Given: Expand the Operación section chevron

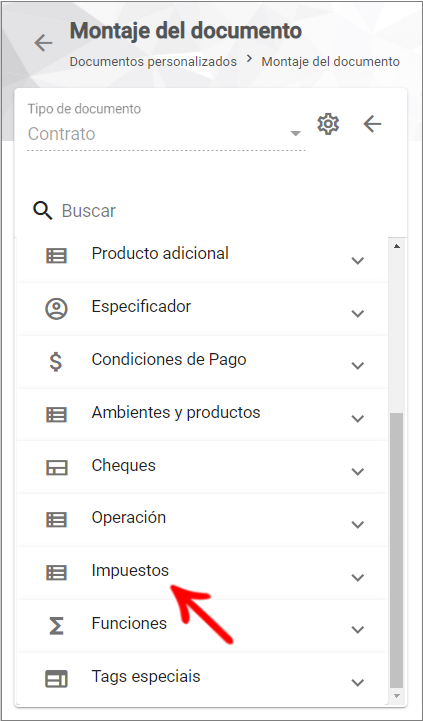Looking at the screenshot, I should pyautogui.click(x=358, y=524).
